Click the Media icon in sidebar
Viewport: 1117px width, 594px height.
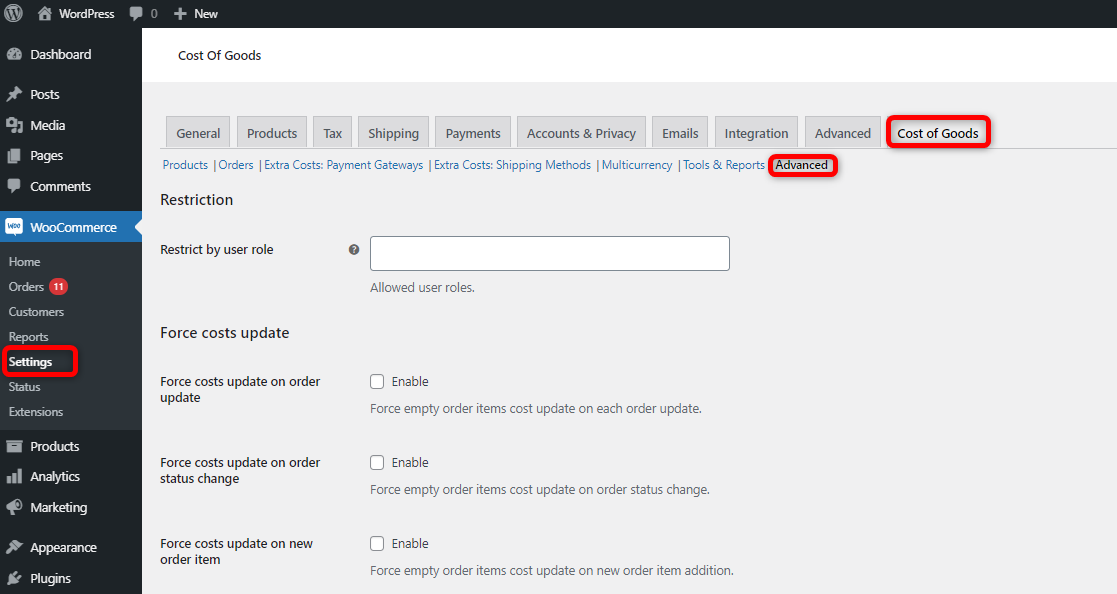click(x=14, y=125)
